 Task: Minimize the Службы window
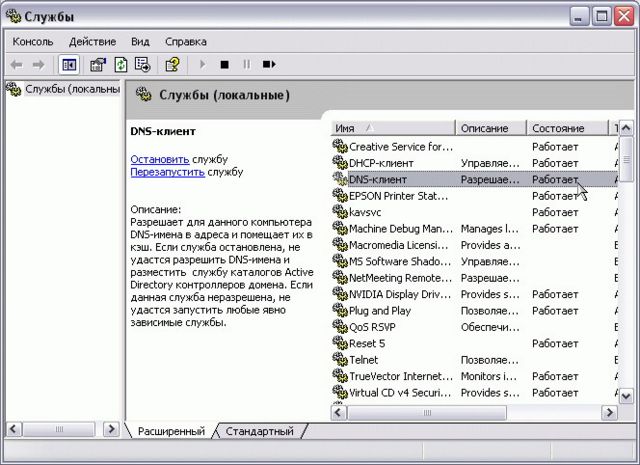[x=579, y=16]
